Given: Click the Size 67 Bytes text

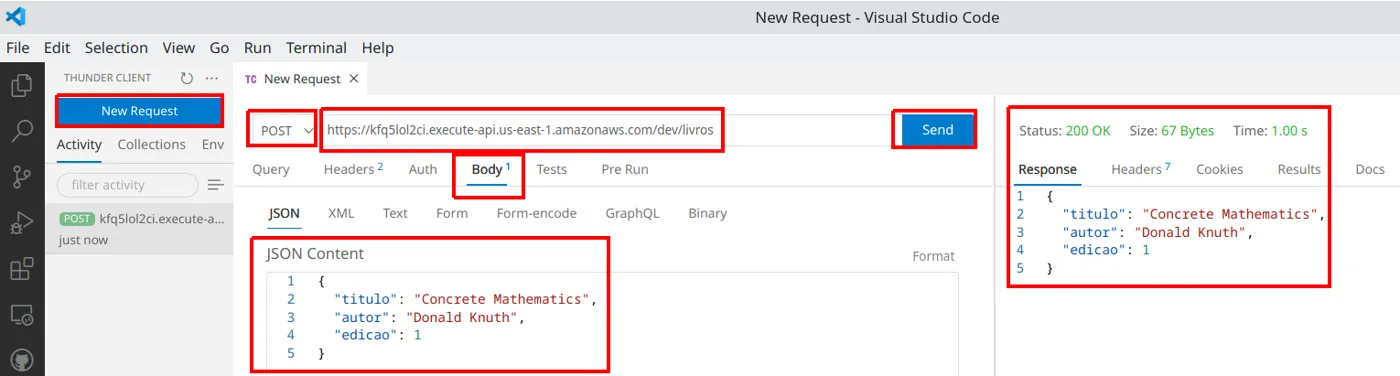Looking at the screenshot, I should coord(1172,131).
